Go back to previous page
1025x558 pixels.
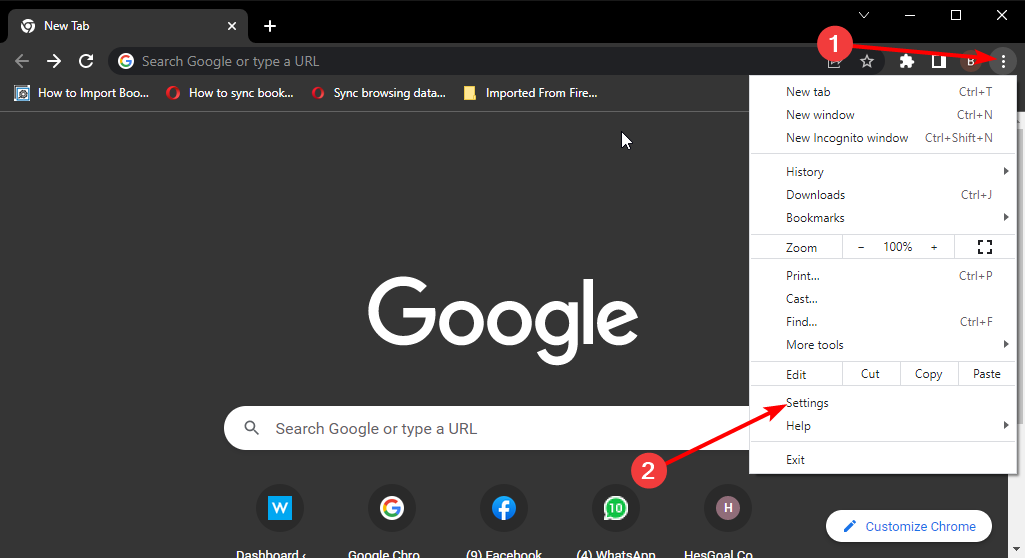[x=22, y=61]
